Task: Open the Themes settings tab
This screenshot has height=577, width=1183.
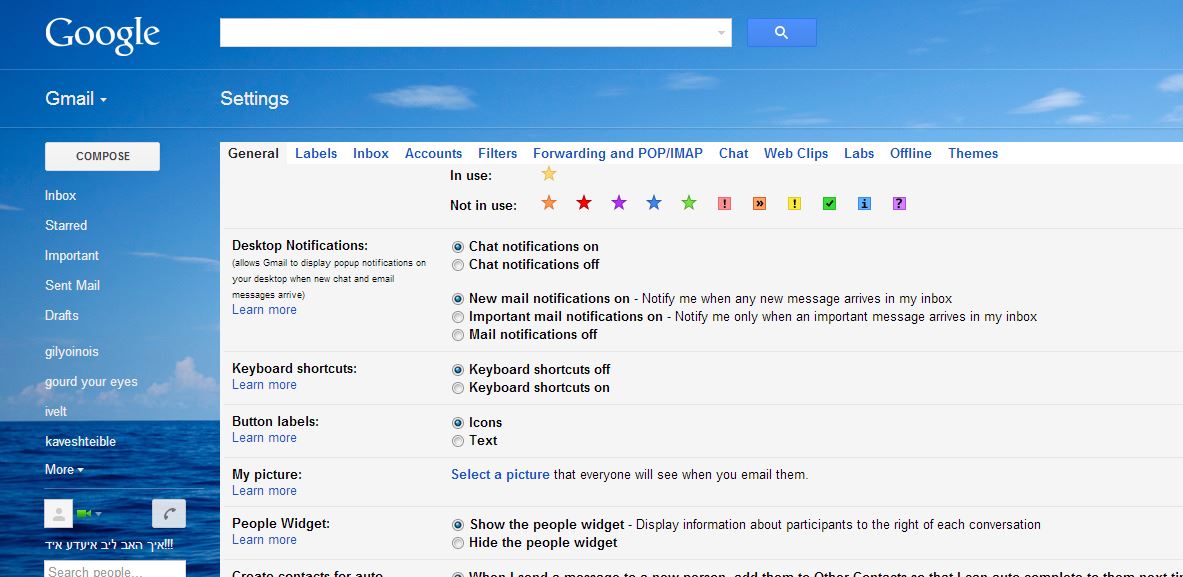Action: coord(972,153)
